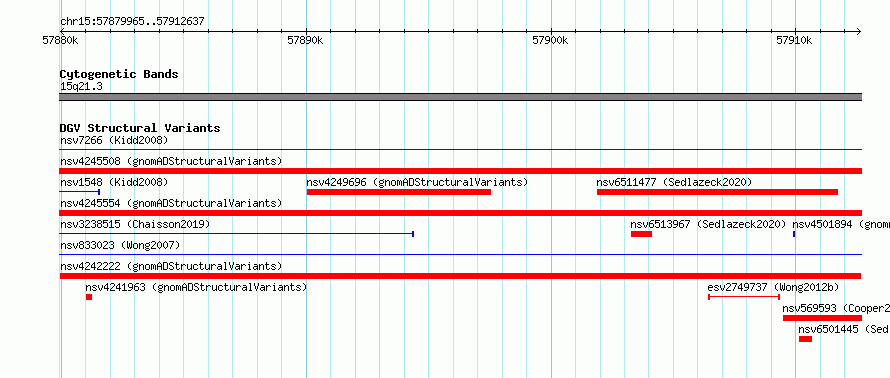This screenshot has height=378, width=890.
Task: Click the Cytogenetic Bands track title
Action: (x=119, y=74)
